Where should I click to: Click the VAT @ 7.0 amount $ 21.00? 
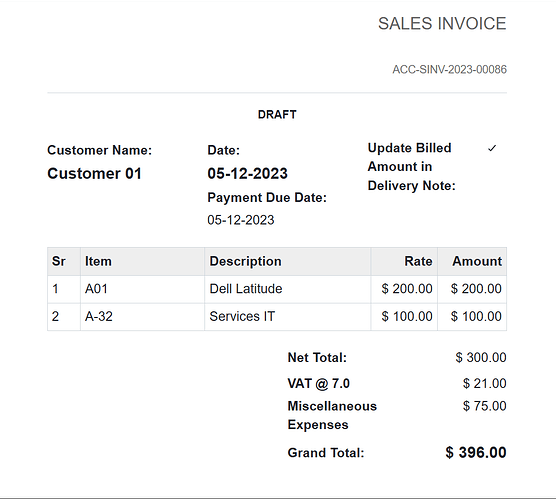pos(484,383)
